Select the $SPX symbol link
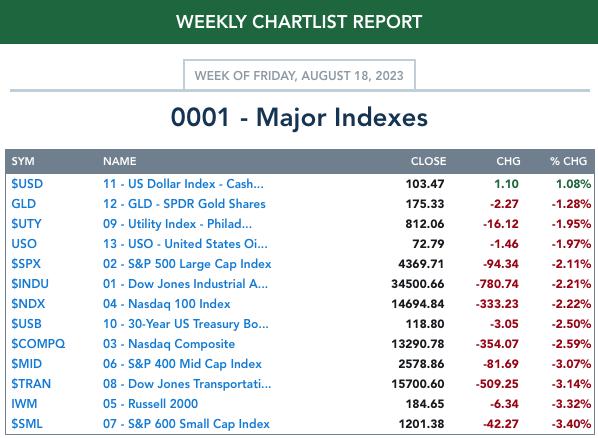The height and width of the screenshot is (438, 598). click(26, 264)
